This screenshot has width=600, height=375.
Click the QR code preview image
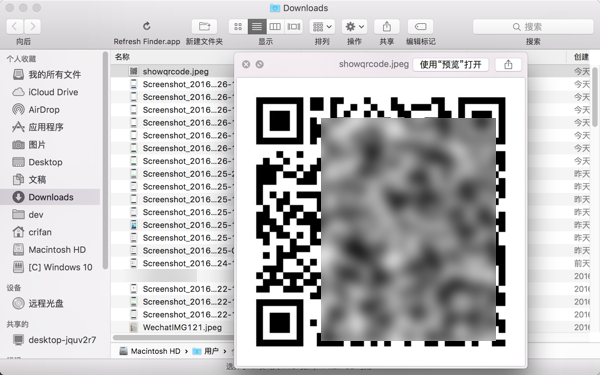click(381, 222)
